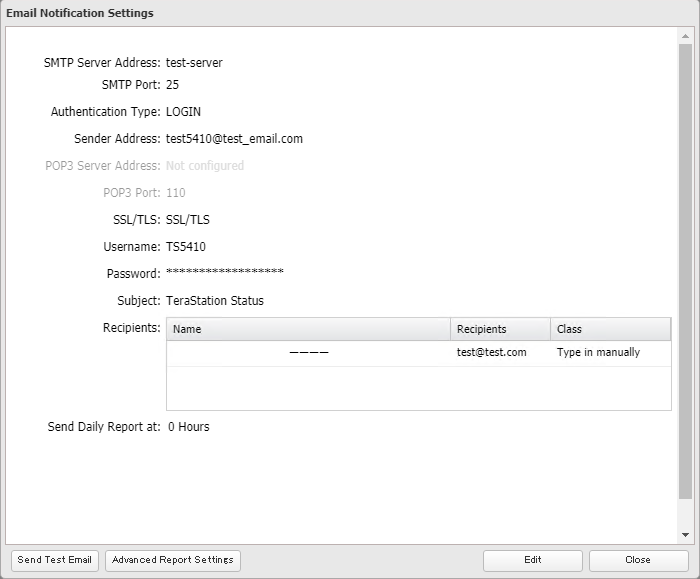Click the LOGIN authentication type value
The width and height of the screenshot is (700, 579).
[183, 112]
